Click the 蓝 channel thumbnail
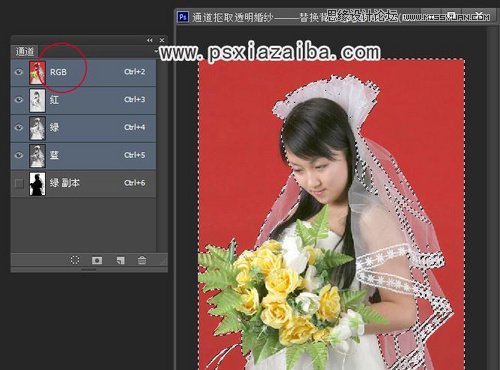 [37, 155]
